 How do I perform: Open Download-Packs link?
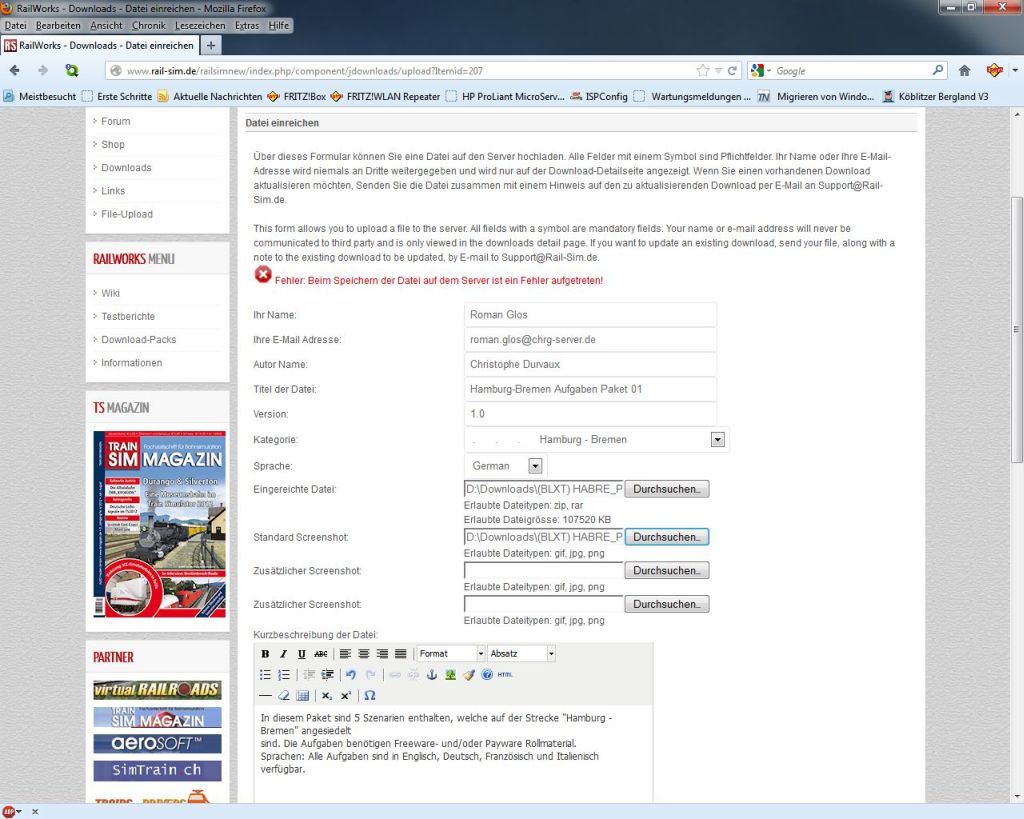click(138, 340)
